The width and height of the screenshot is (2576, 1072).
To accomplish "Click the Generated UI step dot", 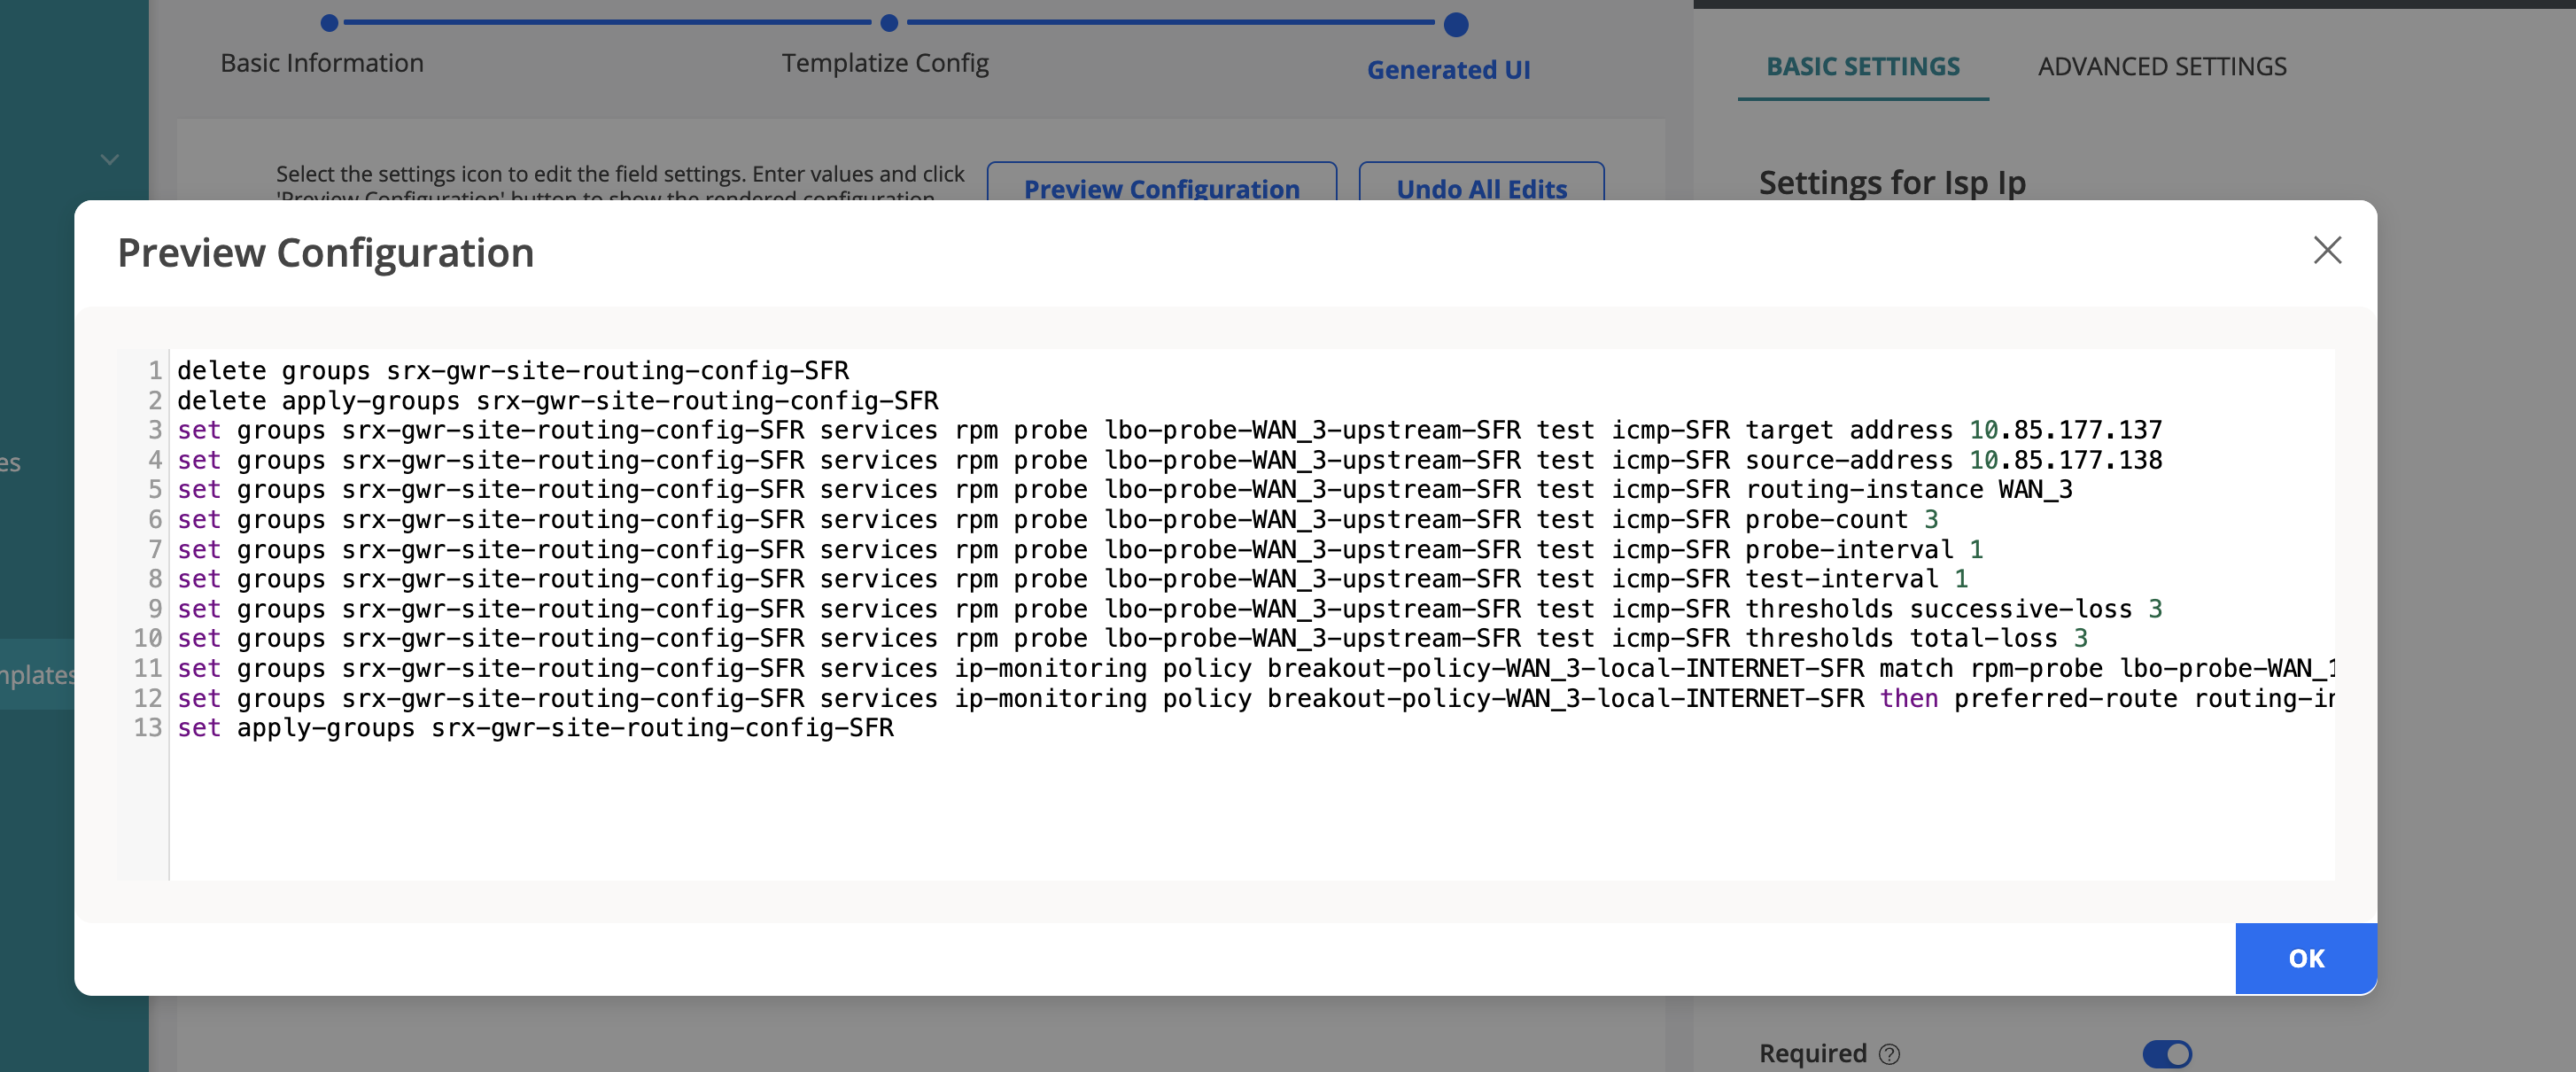I will (x=1456, y=24).
